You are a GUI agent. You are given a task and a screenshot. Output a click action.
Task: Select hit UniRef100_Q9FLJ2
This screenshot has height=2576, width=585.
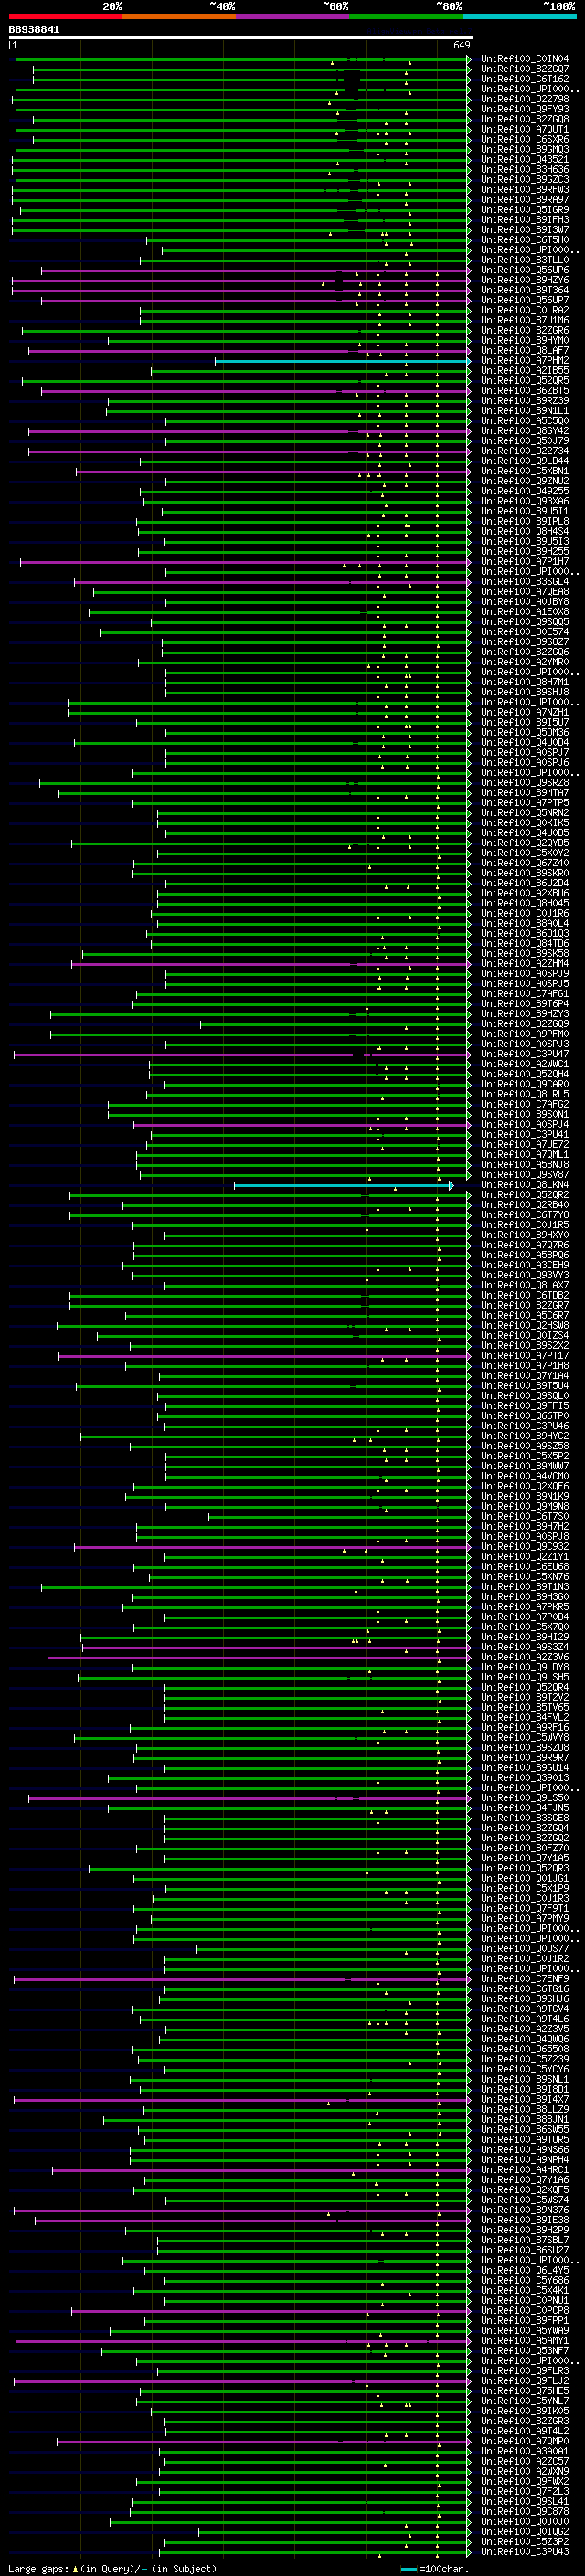pyautogui.click(x=525, y=2382)
